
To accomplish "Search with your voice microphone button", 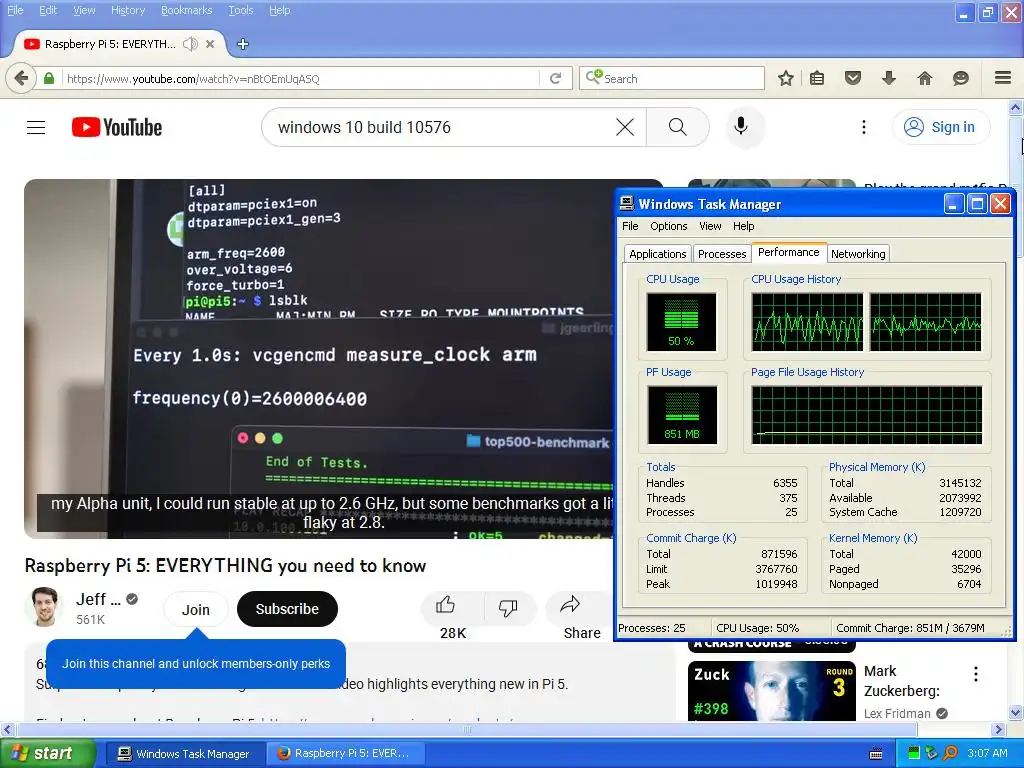I will pyautogui.click(x=741, y=127).
